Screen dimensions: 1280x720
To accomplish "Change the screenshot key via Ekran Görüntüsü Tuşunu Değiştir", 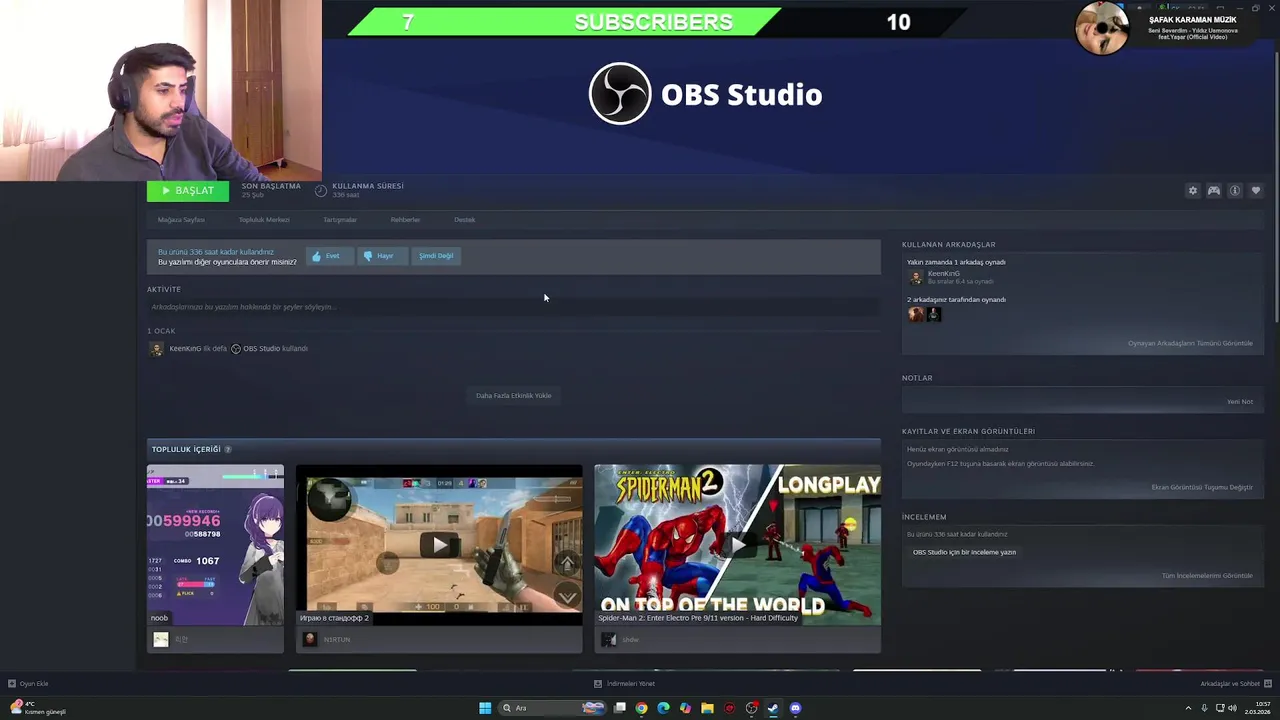I will pos(1202,488).
